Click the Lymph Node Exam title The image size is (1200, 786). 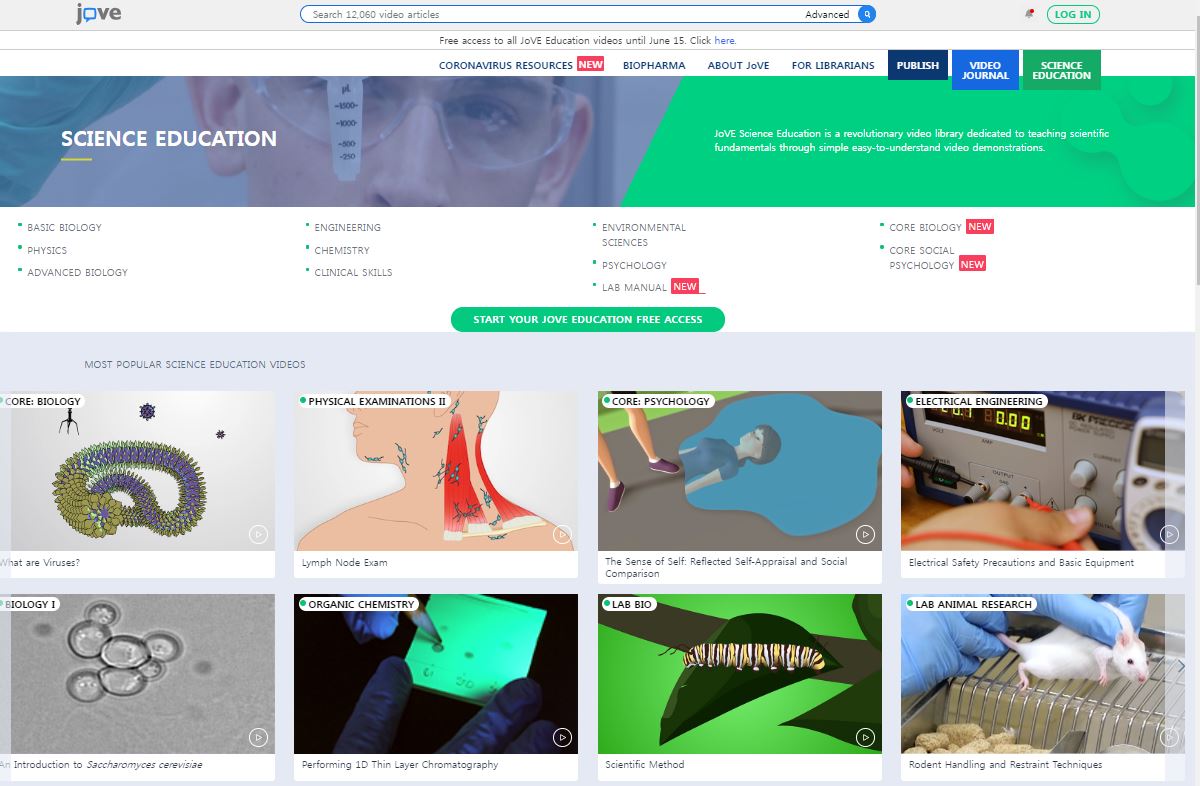click(x=344, y=562)
